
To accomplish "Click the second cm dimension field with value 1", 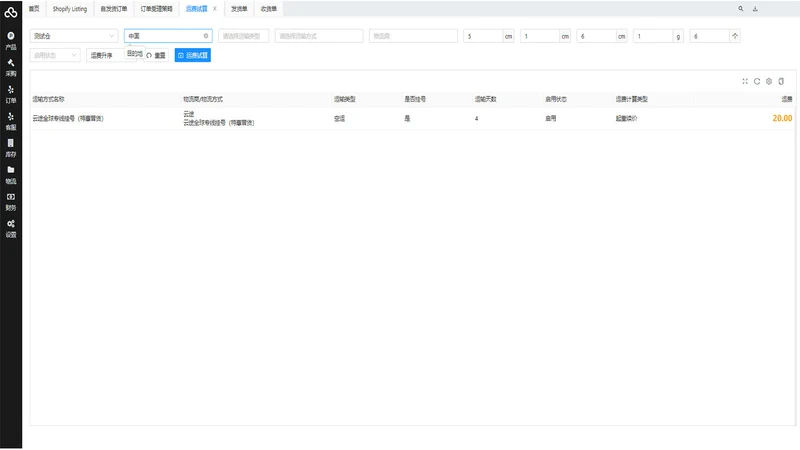I will (540, 36).
